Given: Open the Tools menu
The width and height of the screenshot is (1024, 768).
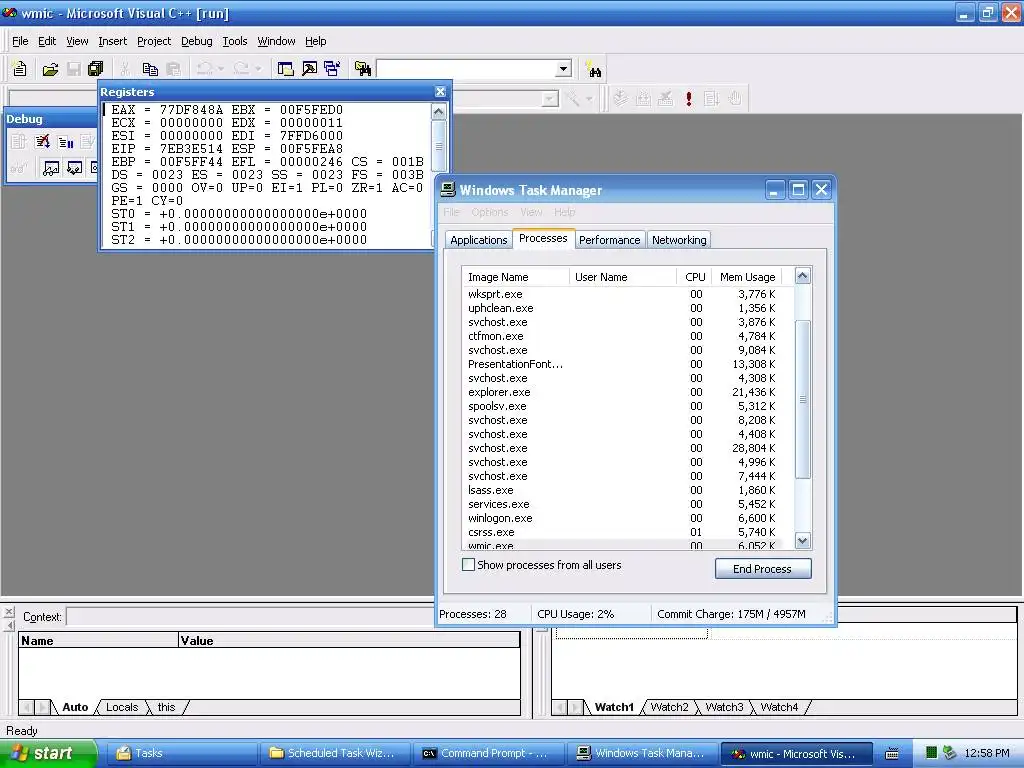Looking at the screenshot, I should (x=234, y=41).
